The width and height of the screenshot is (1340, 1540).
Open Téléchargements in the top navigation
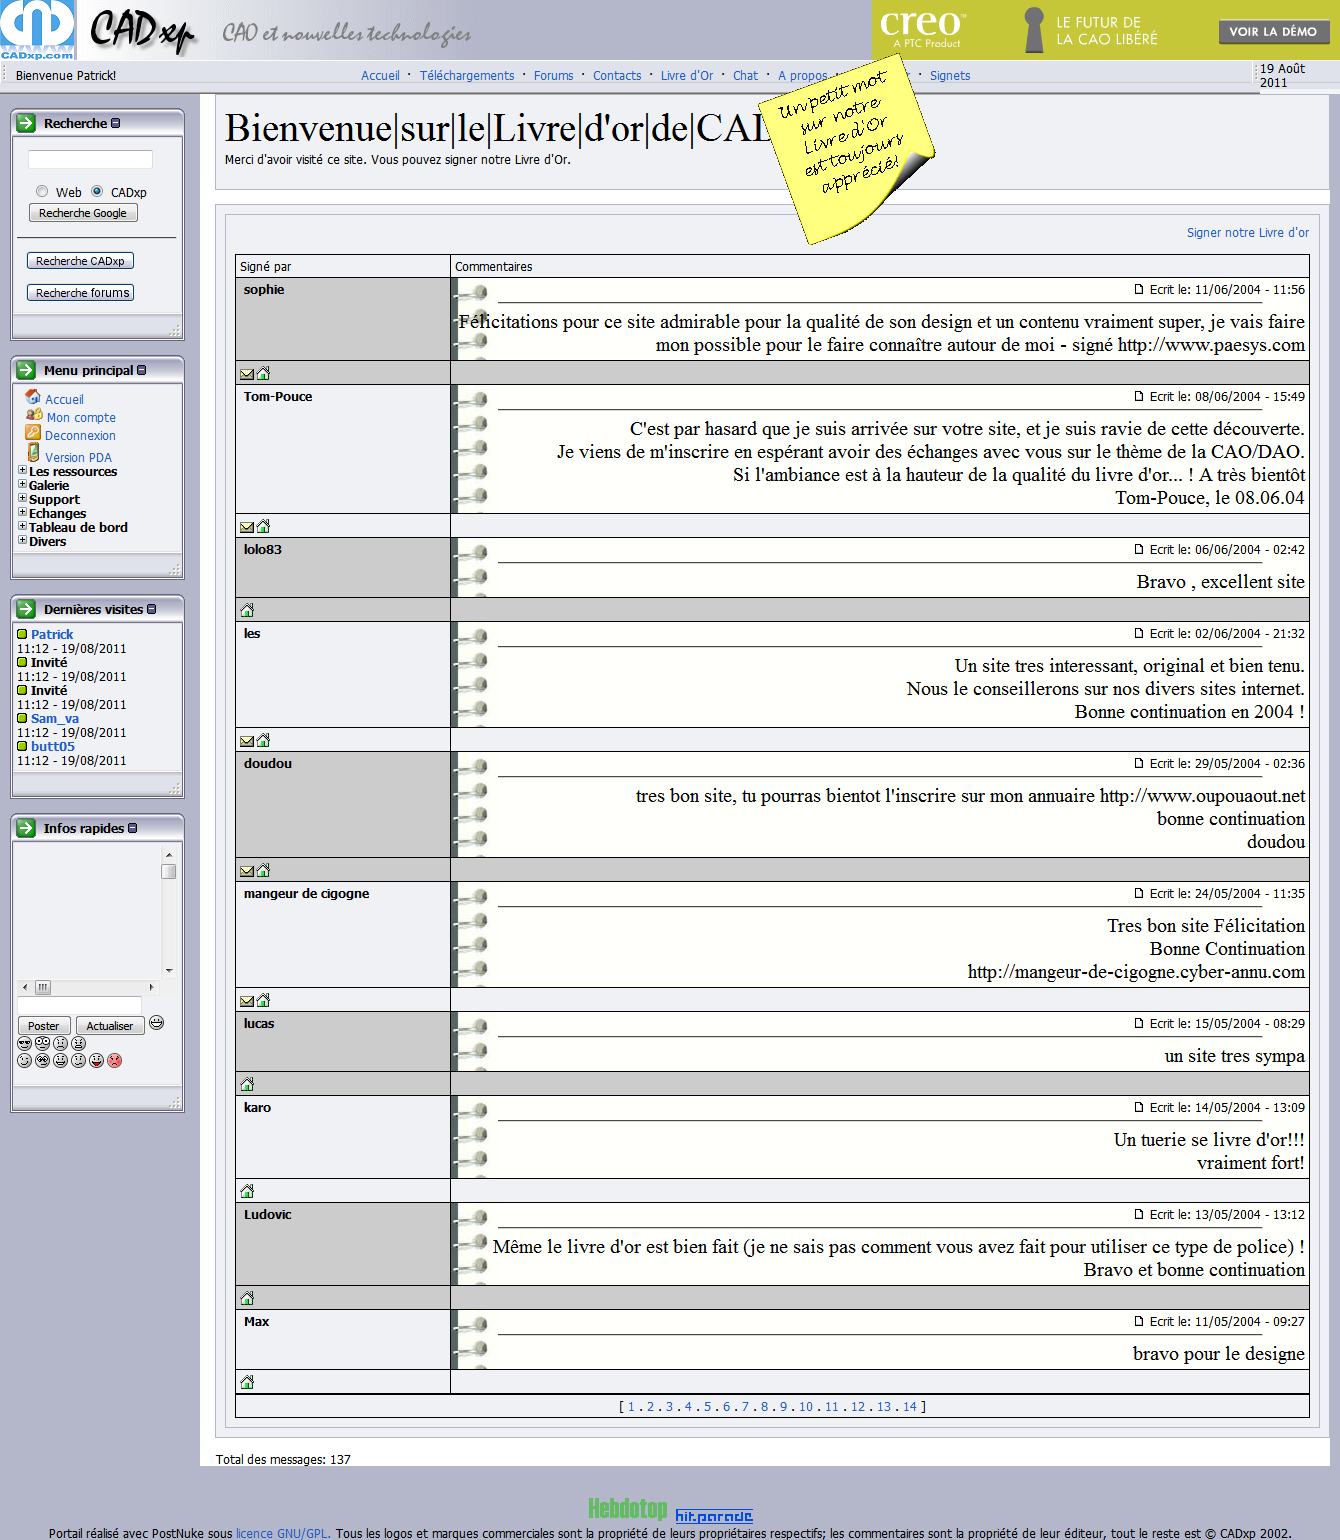466,75
